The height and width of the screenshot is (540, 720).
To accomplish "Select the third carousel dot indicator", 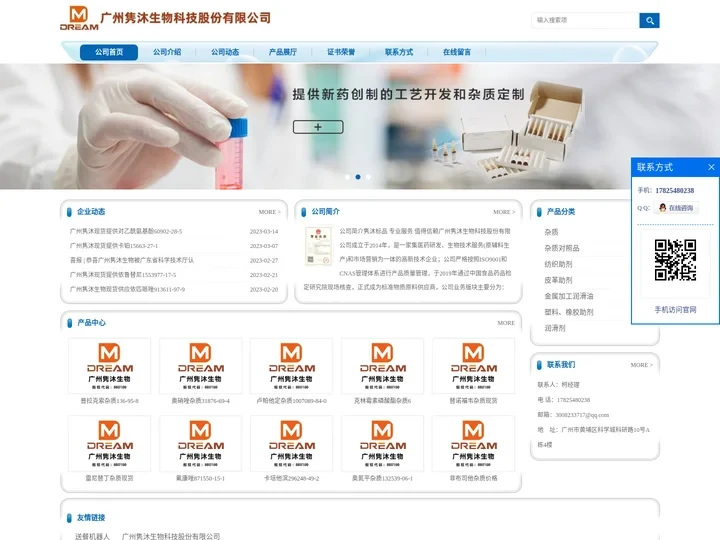I will pyautogui.click(x=368, y=177).
